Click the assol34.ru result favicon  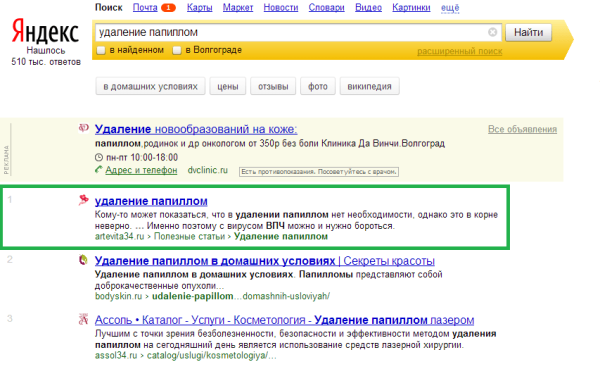coord(83,319)
